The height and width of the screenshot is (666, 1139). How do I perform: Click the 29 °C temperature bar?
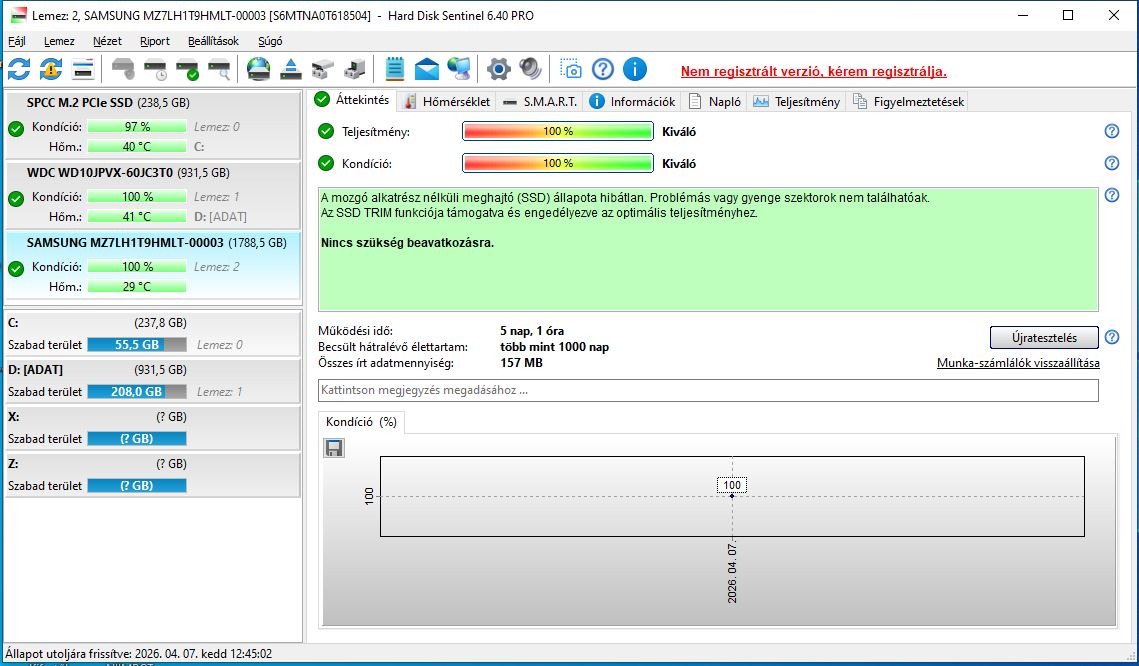[137, 287]
